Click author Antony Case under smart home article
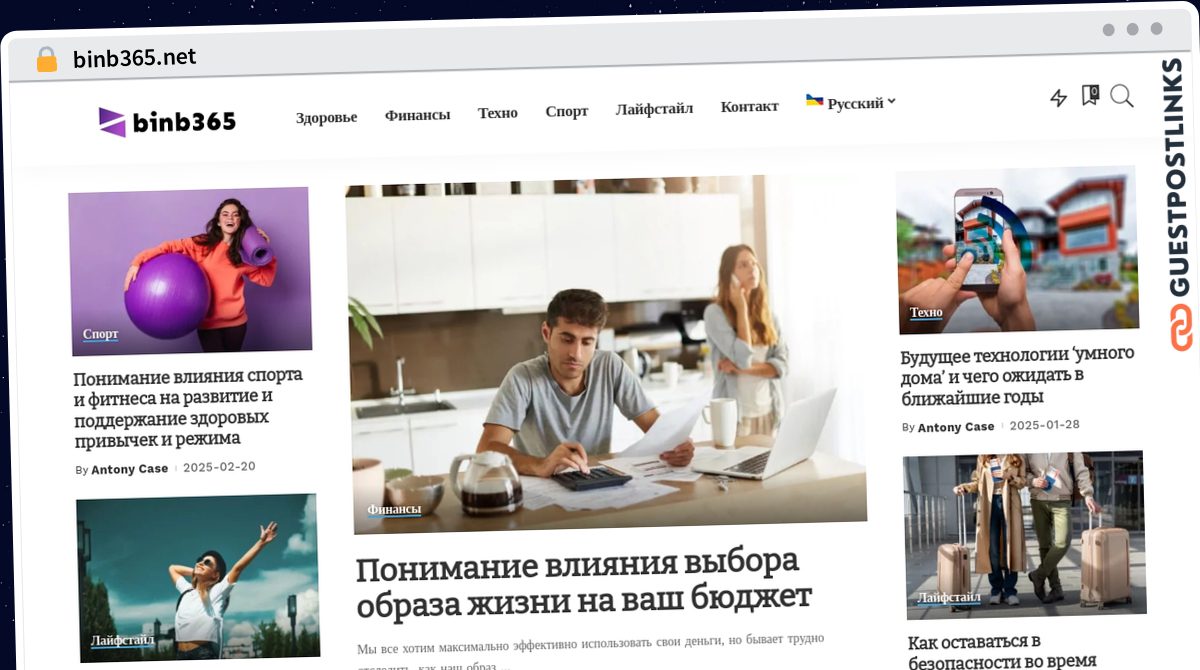Screen dimensions: 1200x670 click(956, 427)
